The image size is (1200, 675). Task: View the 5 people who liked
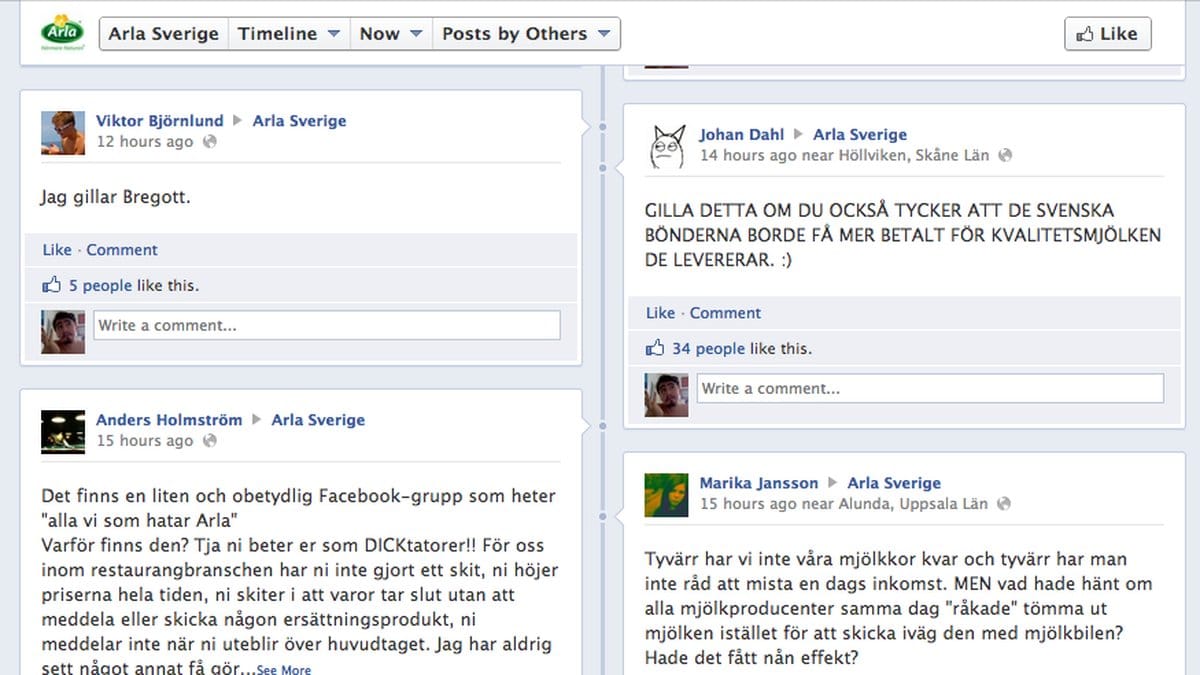(100, 285)
